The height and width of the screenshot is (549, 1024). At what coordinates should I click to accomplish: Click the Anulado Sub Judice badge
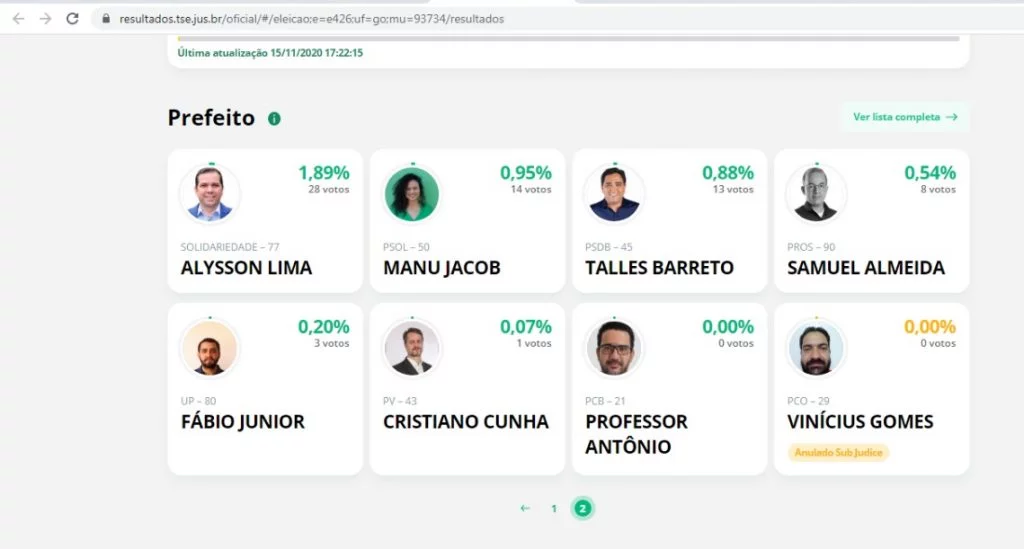pyautogui.click(x=839, y=452)
